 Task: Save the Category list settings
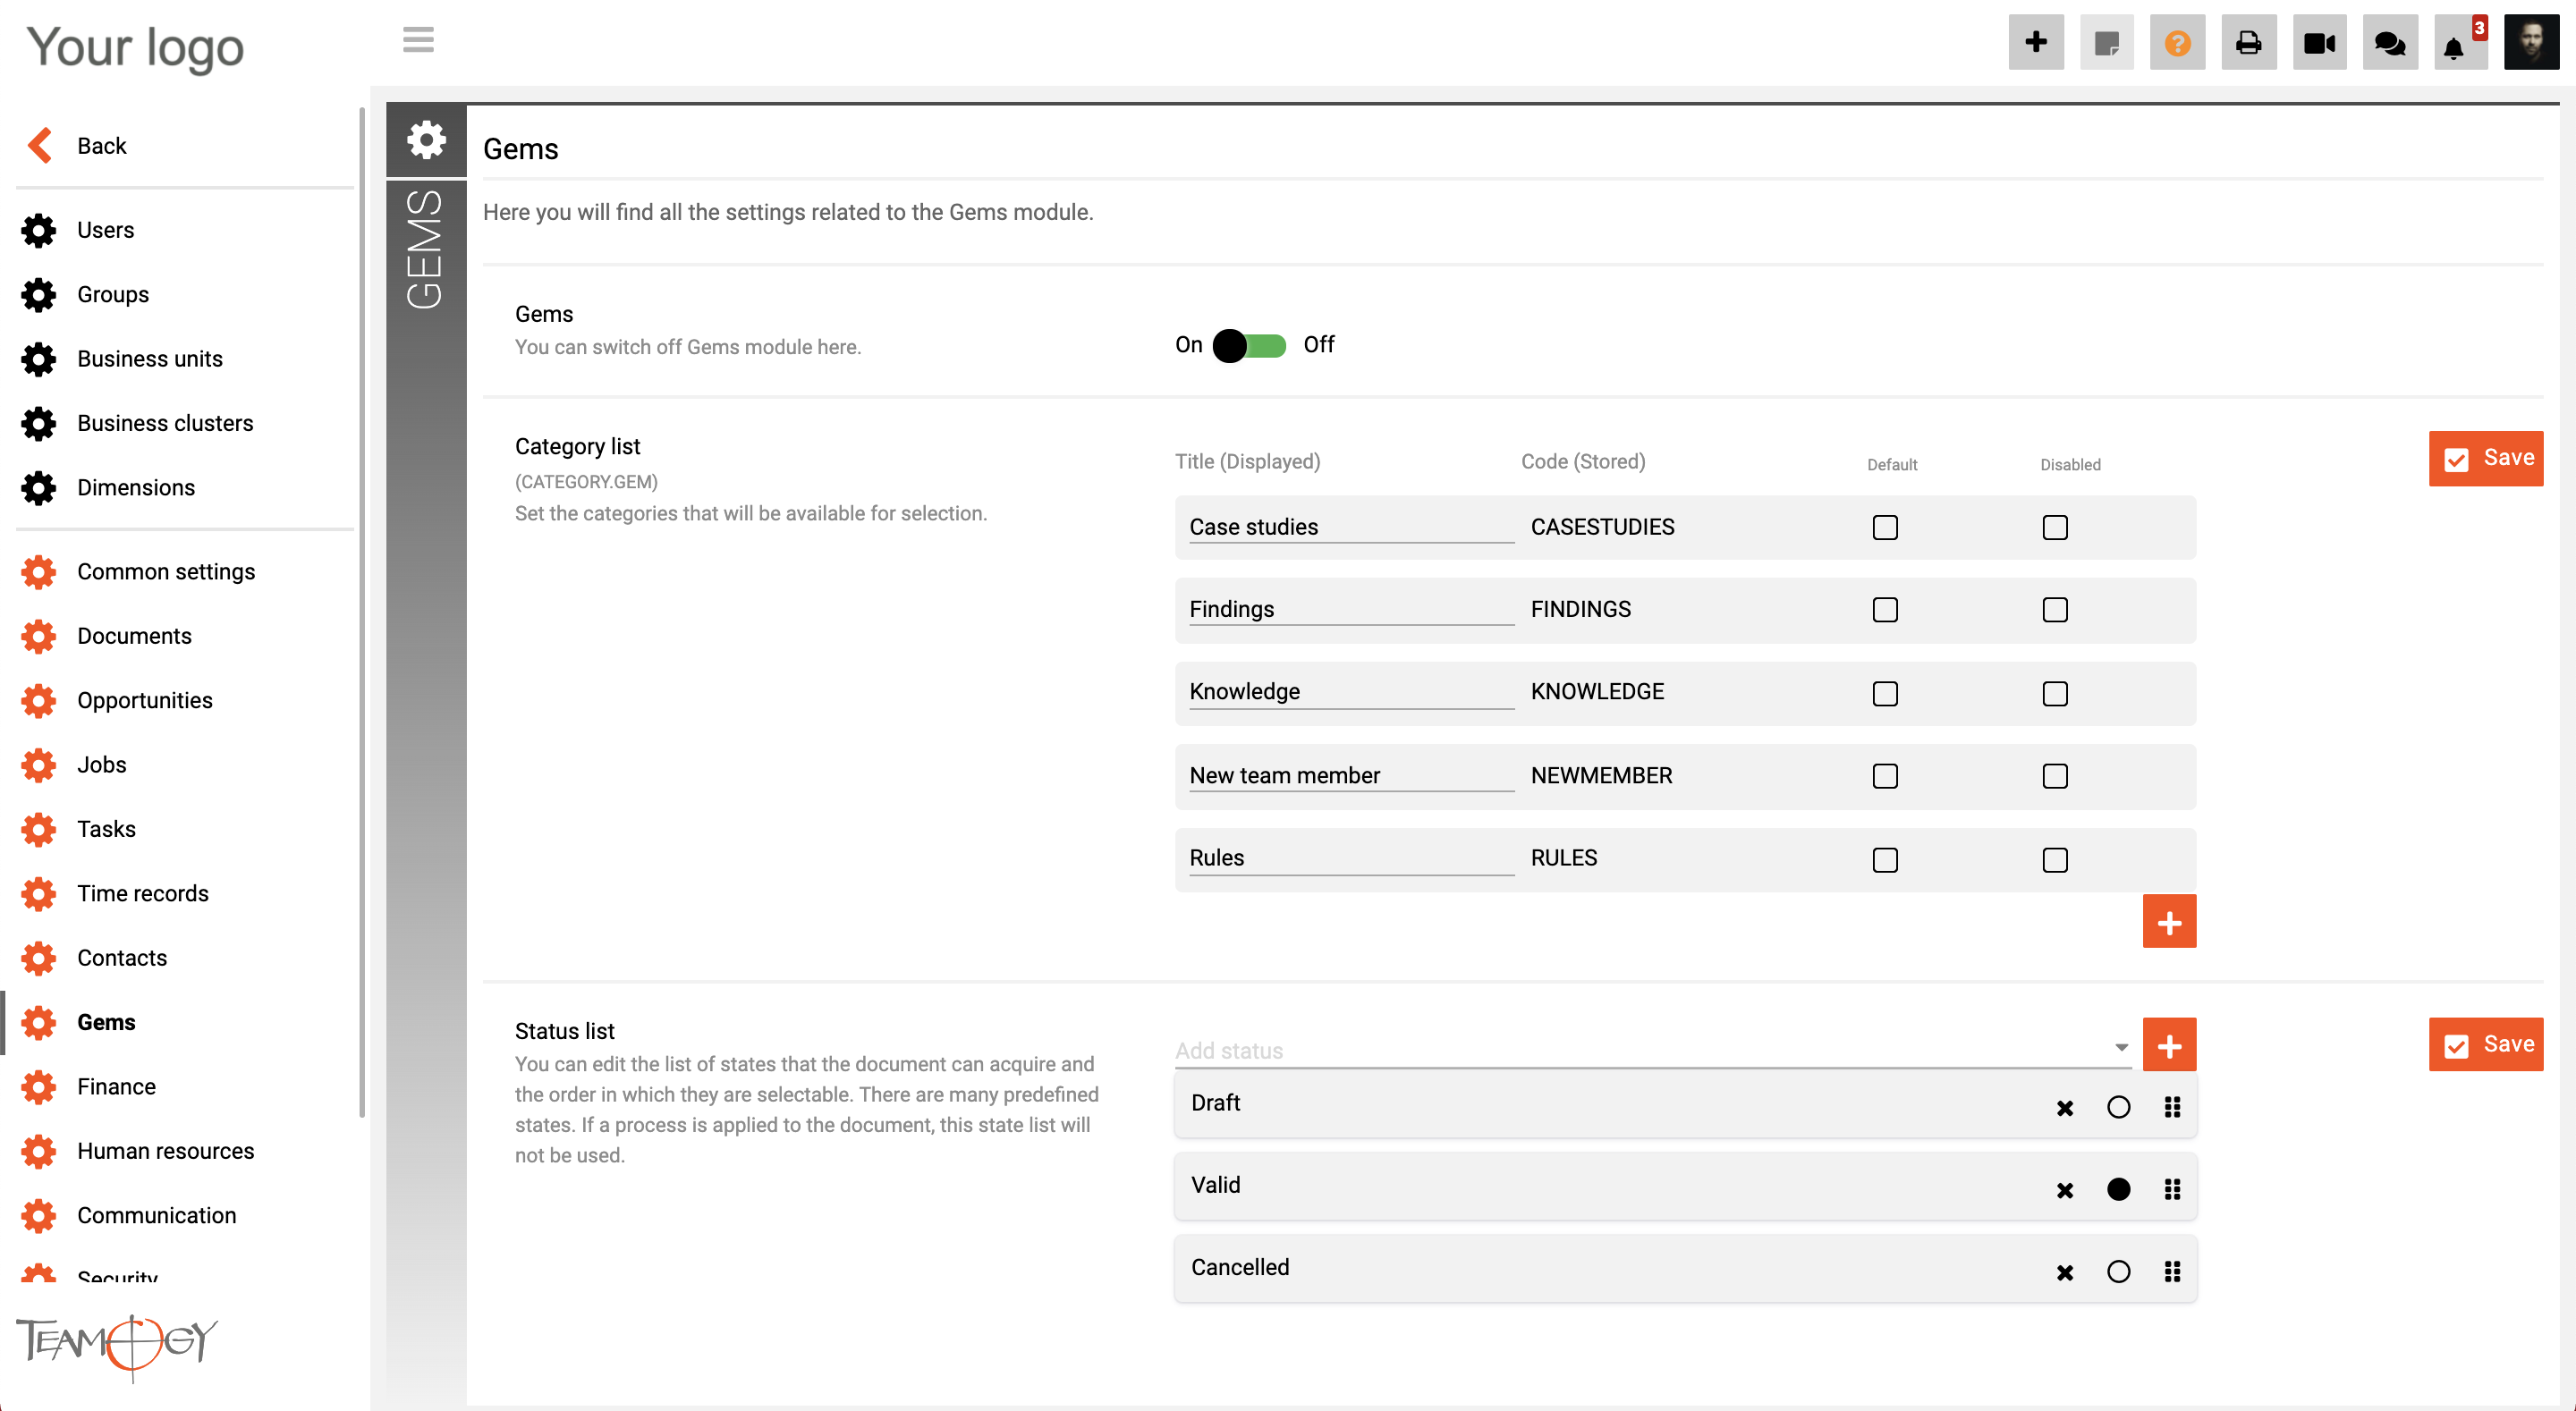point(2485,458)
